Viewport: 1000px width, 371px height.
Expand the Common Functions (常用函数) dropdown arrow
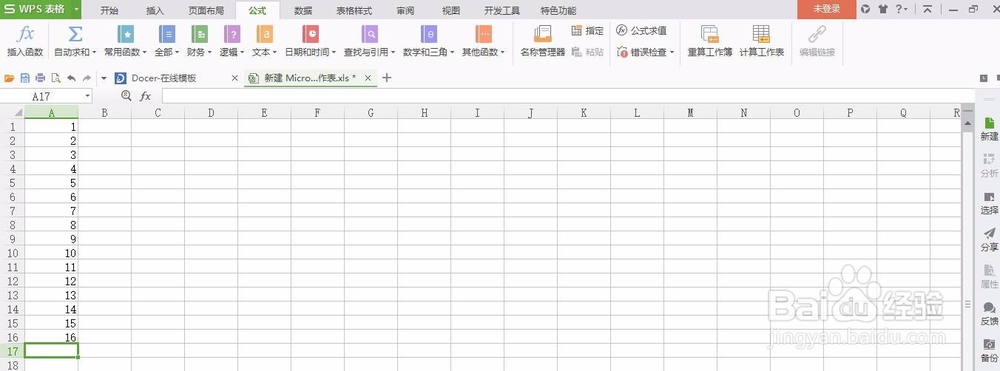click(x=145, y=53)
